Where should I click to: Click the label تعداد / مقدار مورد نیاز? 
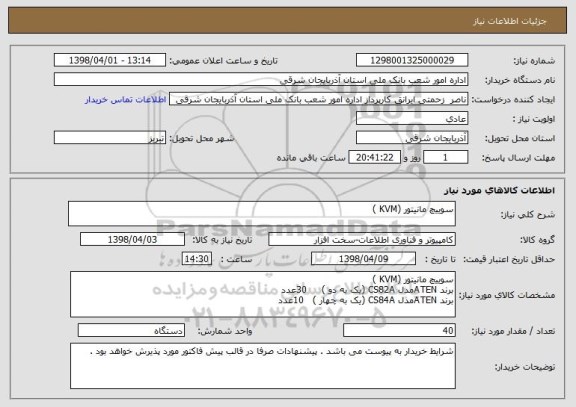(x=513, y=331)
